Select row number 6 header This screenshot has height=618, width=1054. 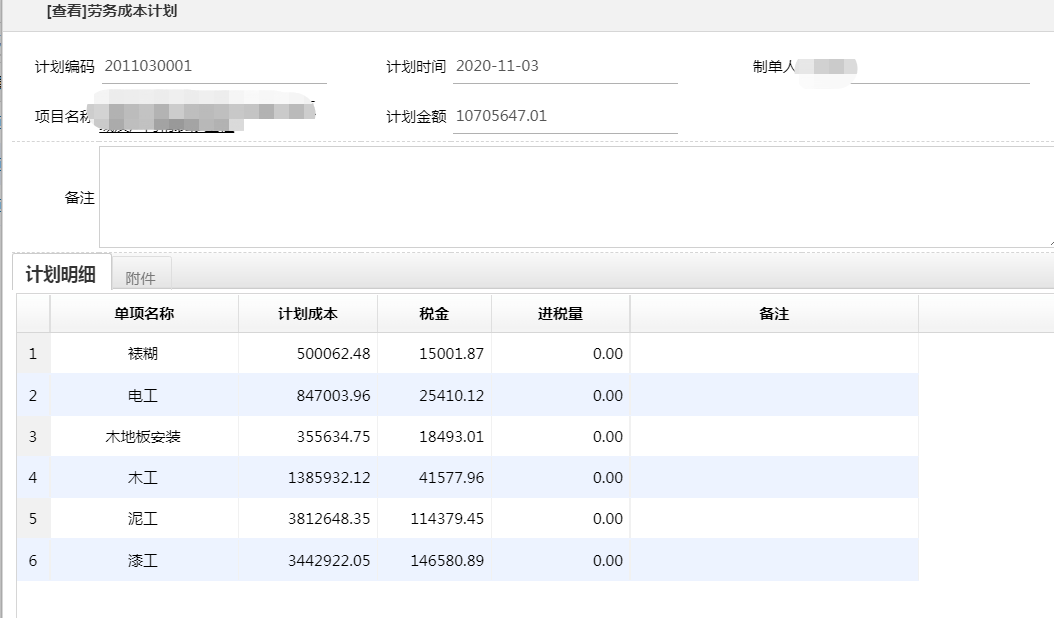coord(33,561)
